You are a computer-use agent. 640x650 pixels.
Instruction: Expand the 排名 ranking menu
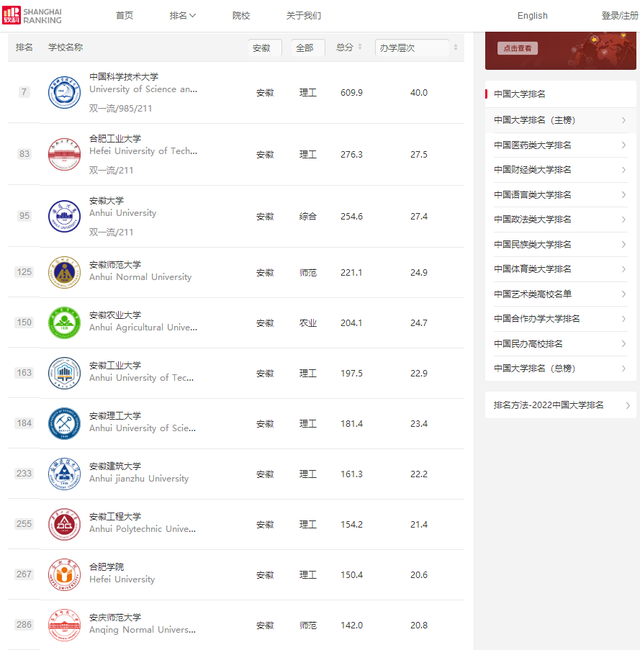(182, 16)
